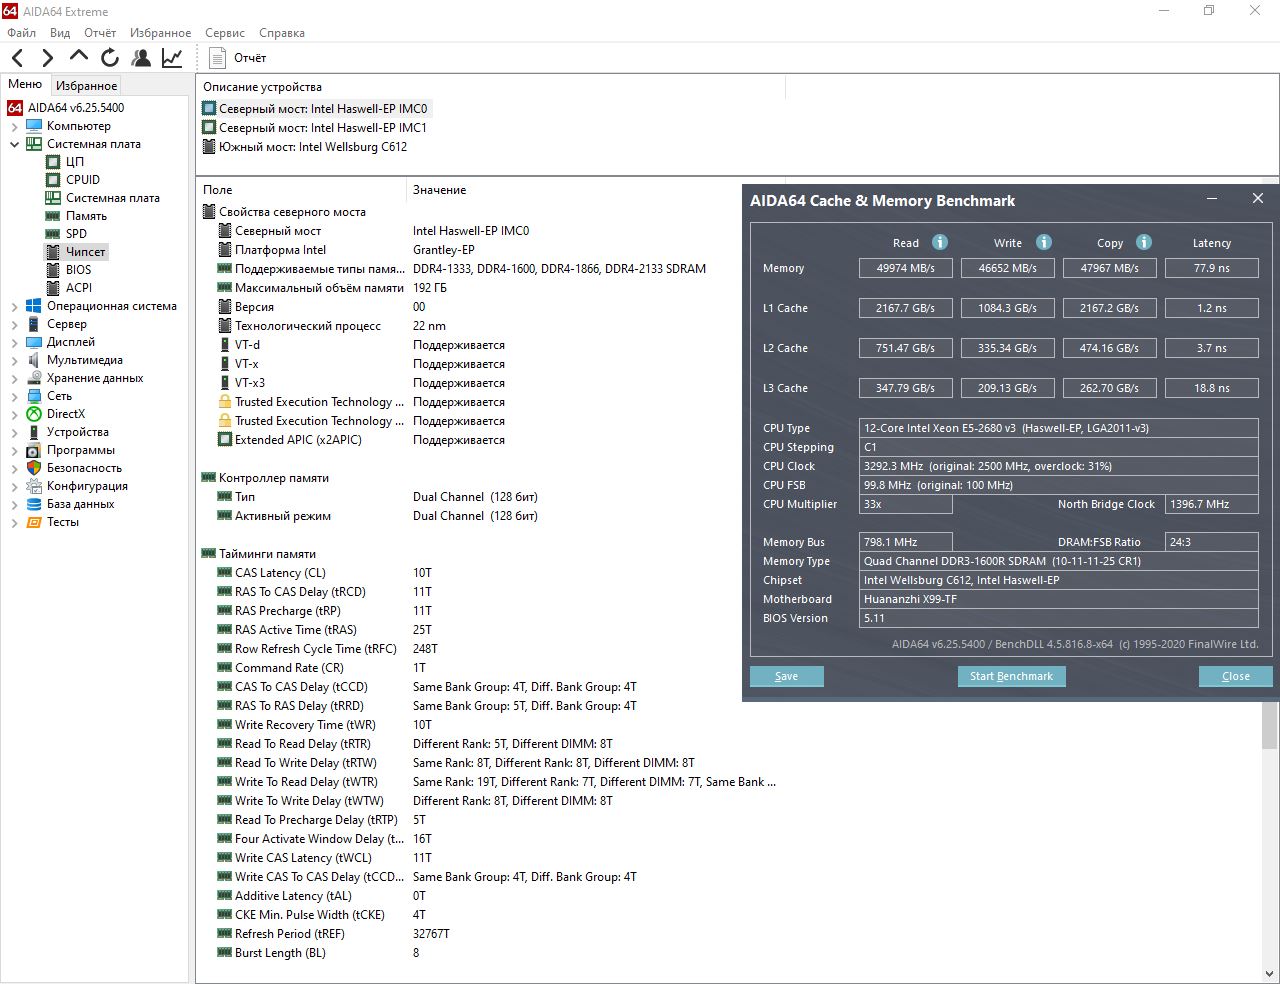
Task: Click the Конфигурация icon in the tree
Action: [34, 486]
